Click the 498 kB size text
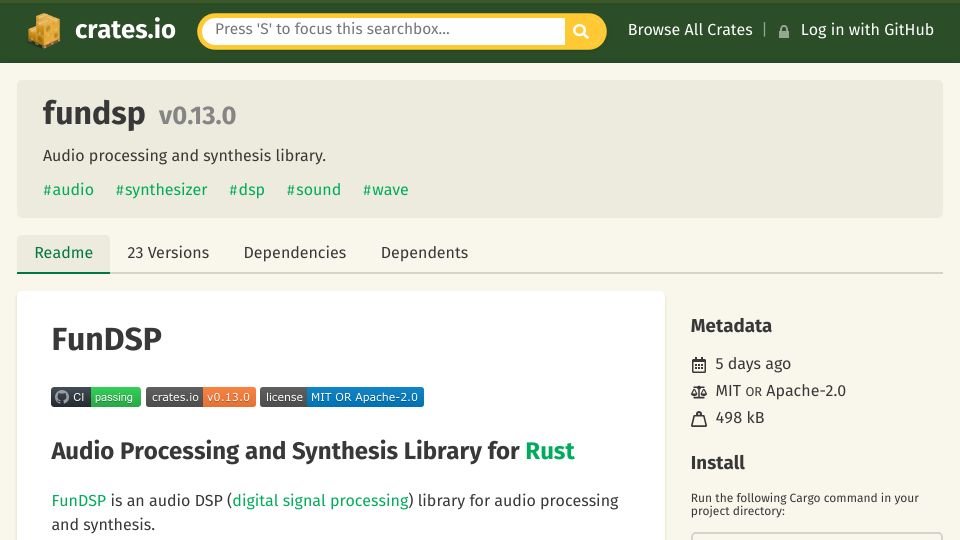 (740, 418)
